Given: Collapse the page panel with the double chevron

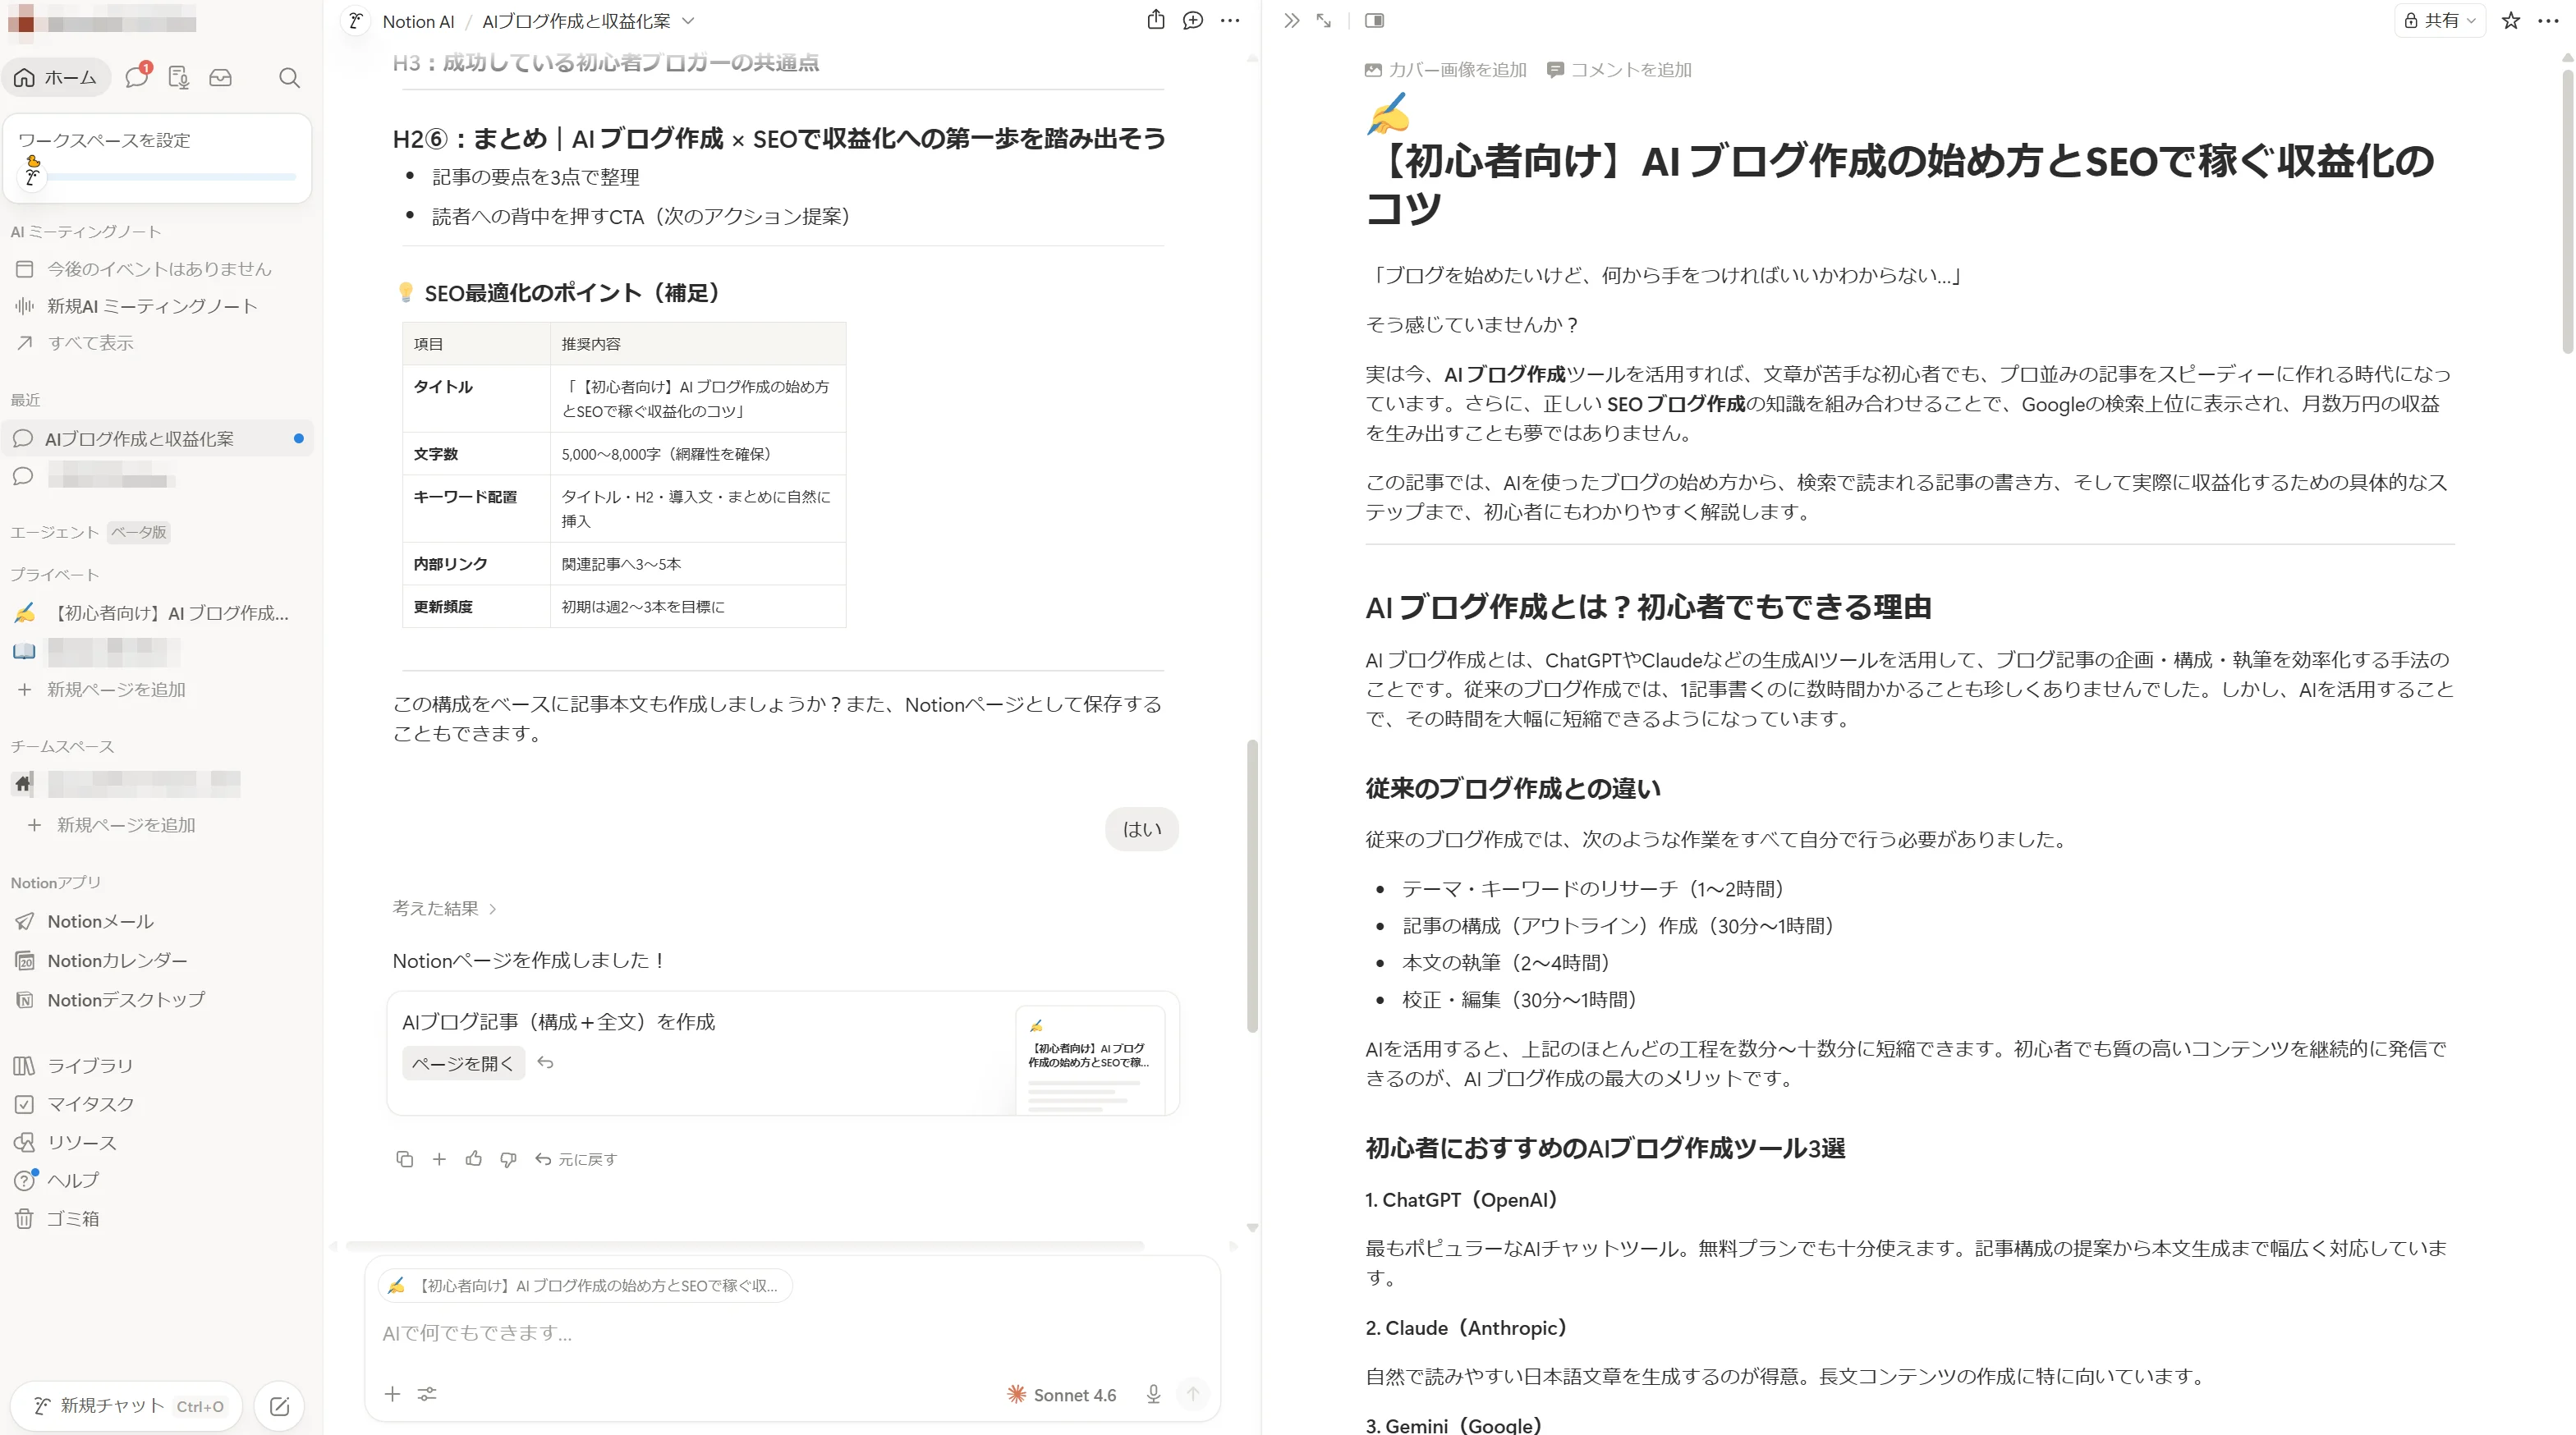Looking at the screenshot, I should [1290, 20].
